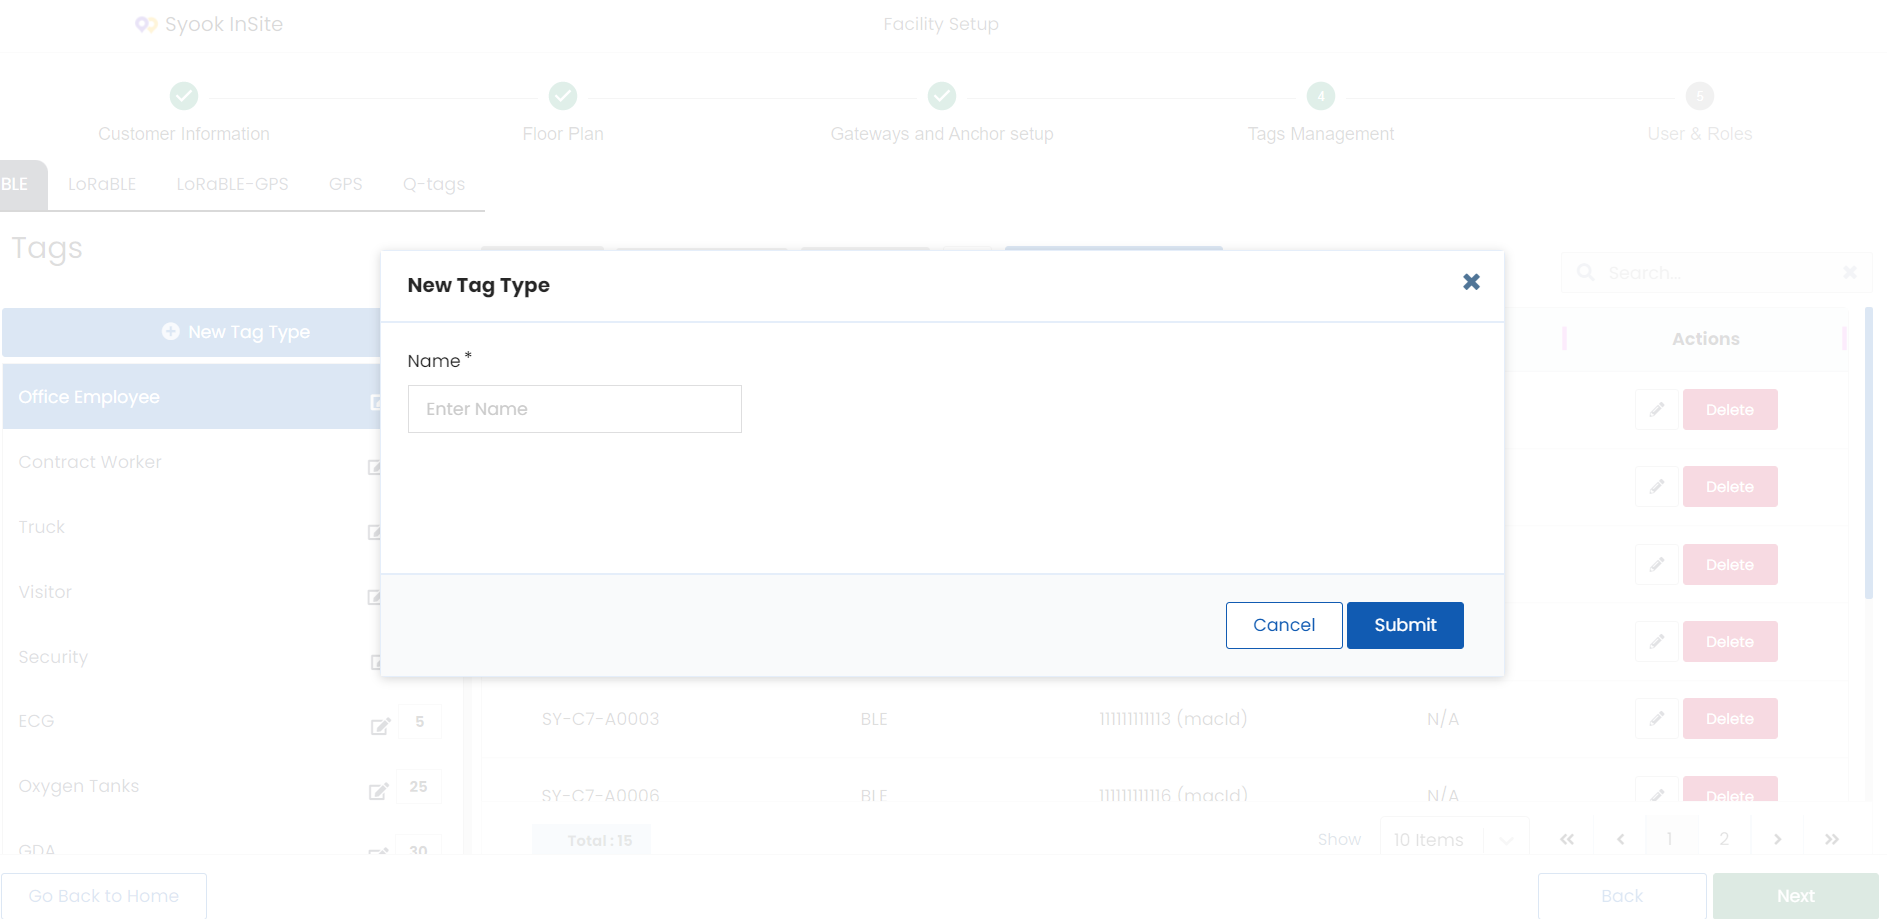
Task: Select the Tags Management step circle
Action: coord(1321,96)
